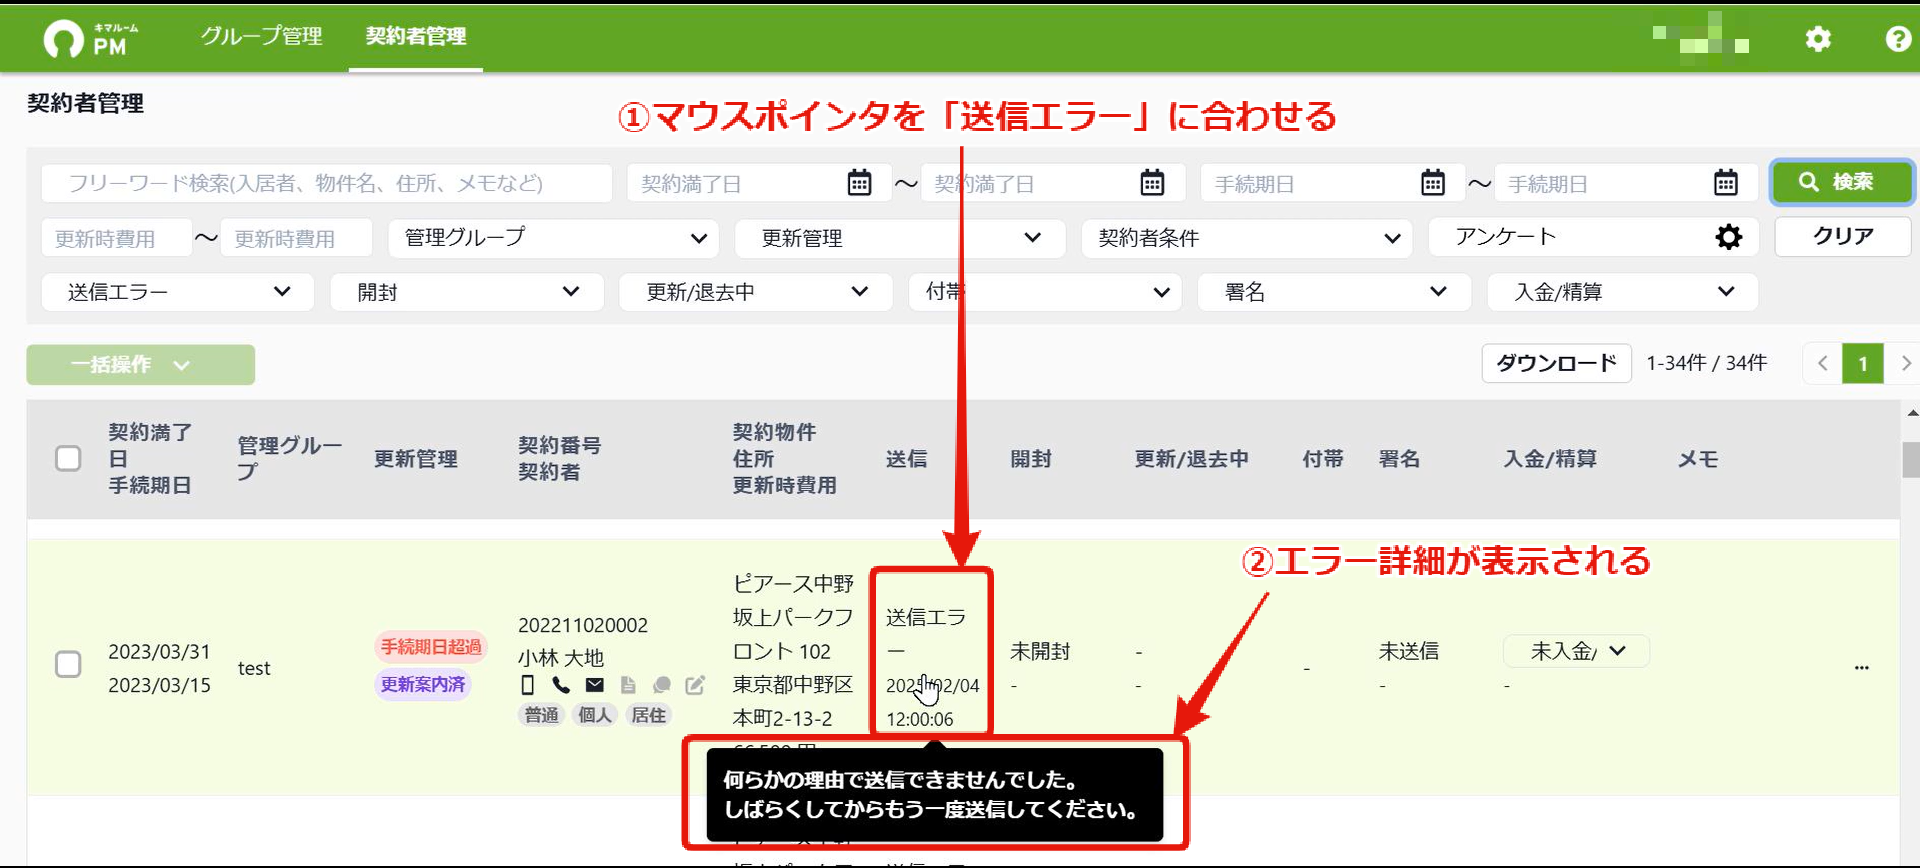Screen dimensions: 1920x868
Task: Click the 居住 tag
Action: pos(649,715)
